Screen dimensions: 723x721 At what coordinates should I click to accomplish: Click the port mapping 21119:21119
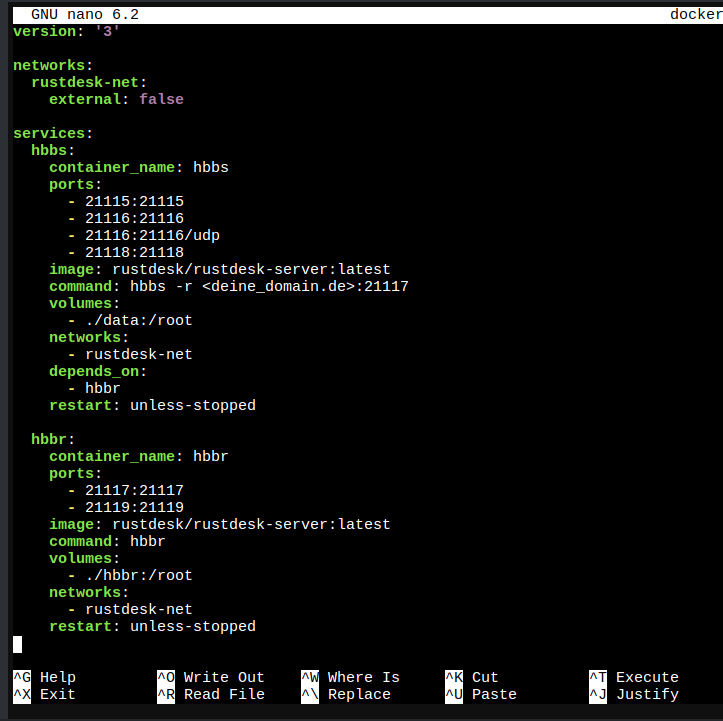tap(134, 508)
